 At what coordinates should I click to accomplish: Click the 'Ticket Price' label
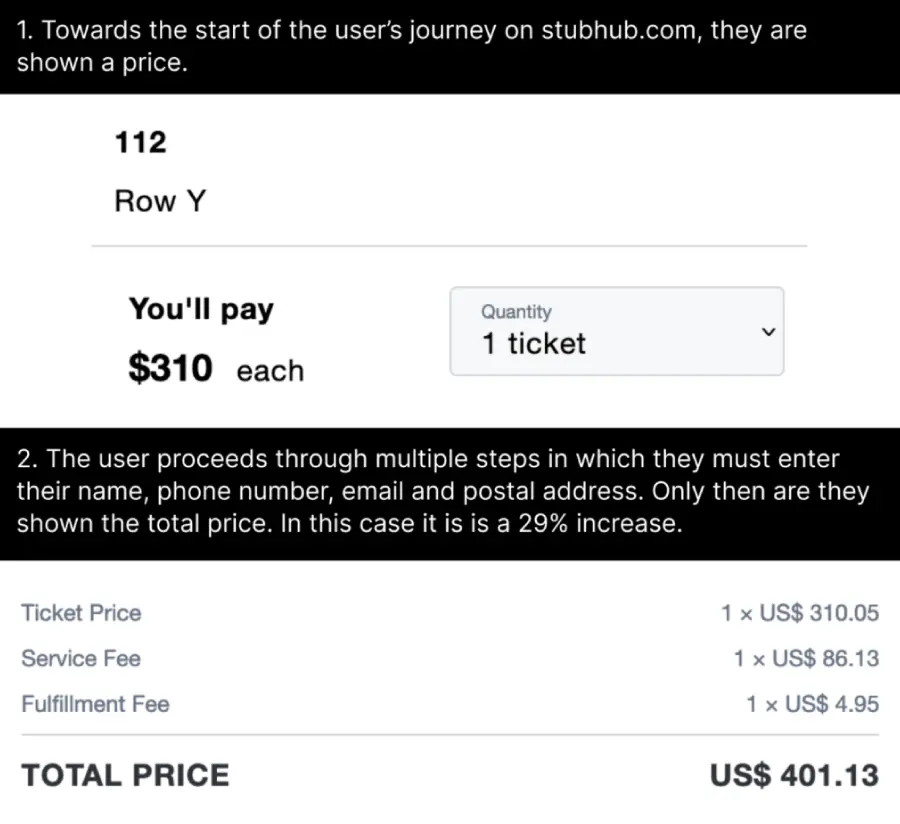pyautogui.click(x=81, y=613)
